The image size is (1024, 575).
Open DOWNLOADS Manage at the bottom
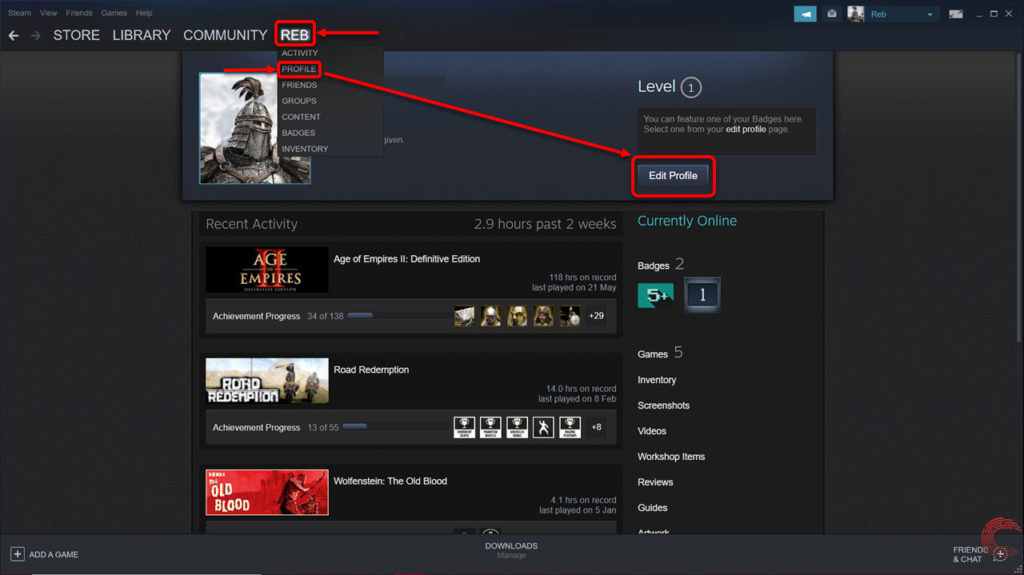[511, 550]
